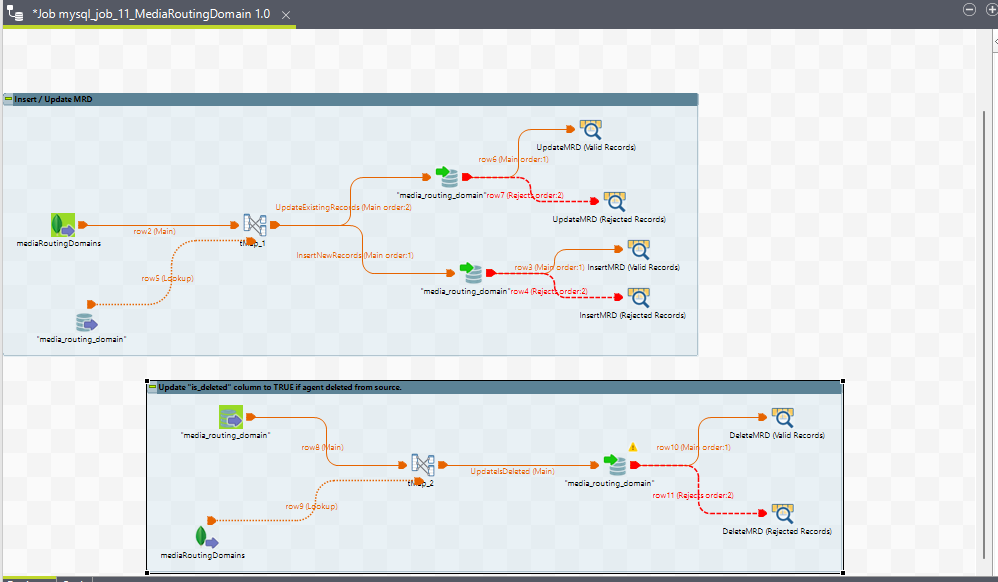Select the DeleteMRD (Valid Records) log icon
Screen dimensions: 998x582
point(783,417)
